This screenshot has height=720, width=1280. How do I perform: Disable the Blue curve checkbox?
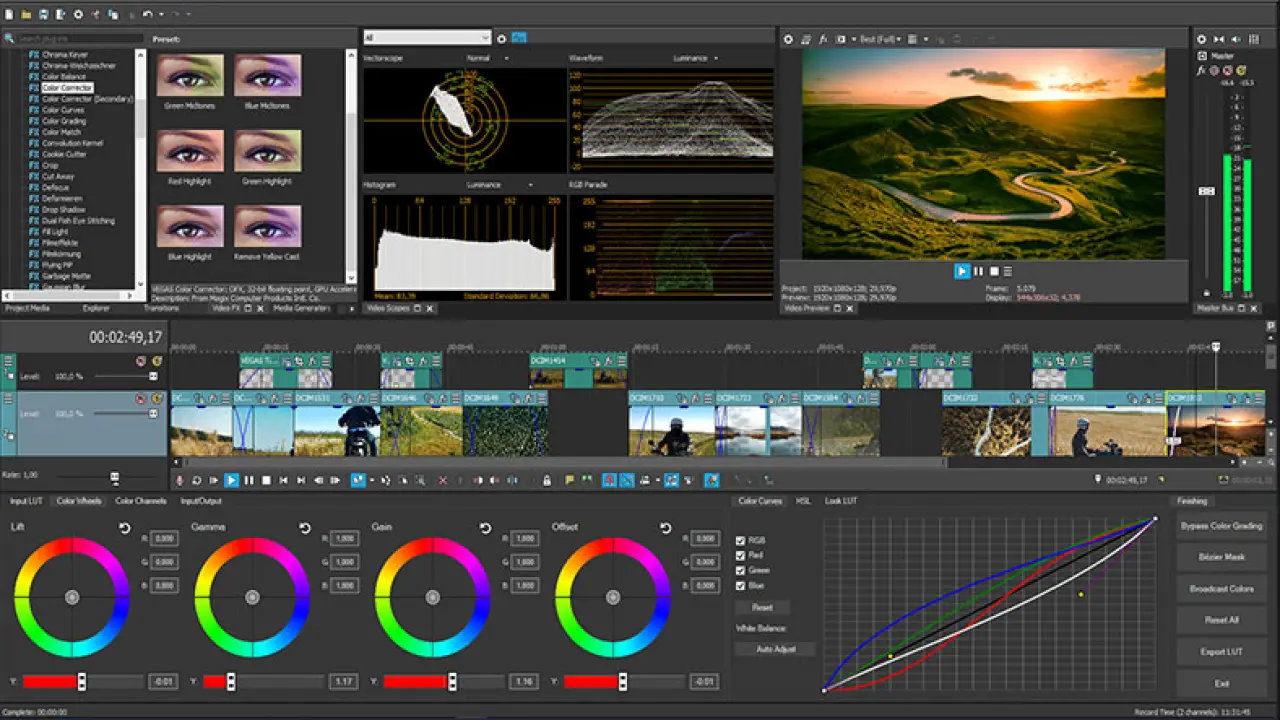[741, 585]
